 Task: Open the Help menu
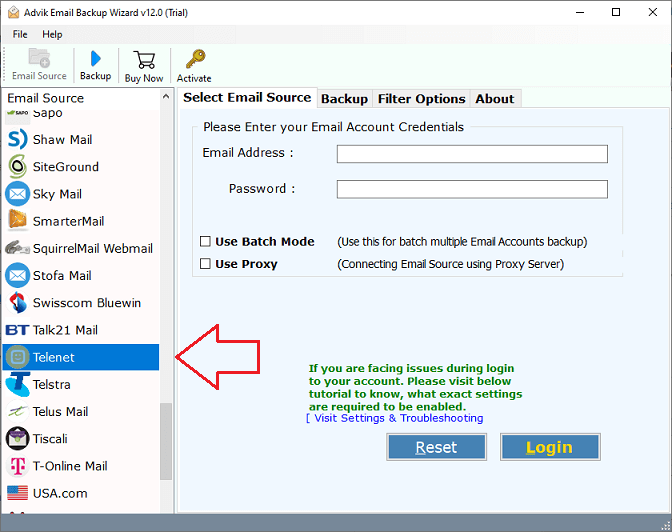coord(52,34)
